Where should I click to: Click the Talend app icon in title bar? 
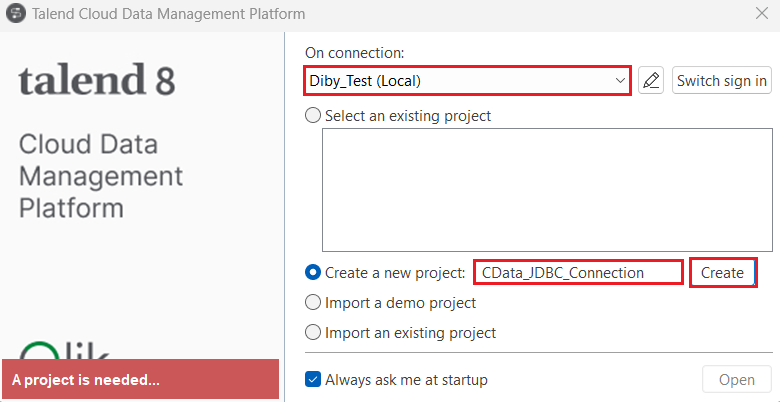(x=16, y=14)
